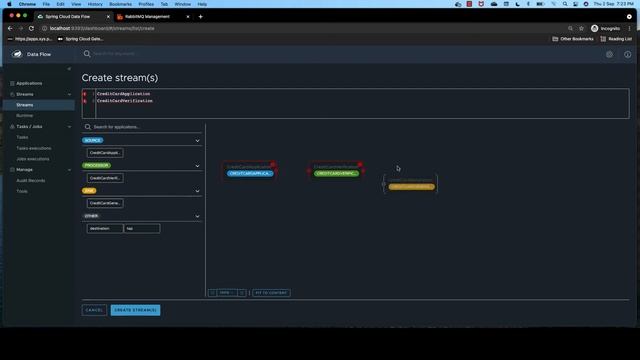Open the Chrome menu in menu bar
The width and height of the screenshot is (640, 360).
tap(27, 4)
